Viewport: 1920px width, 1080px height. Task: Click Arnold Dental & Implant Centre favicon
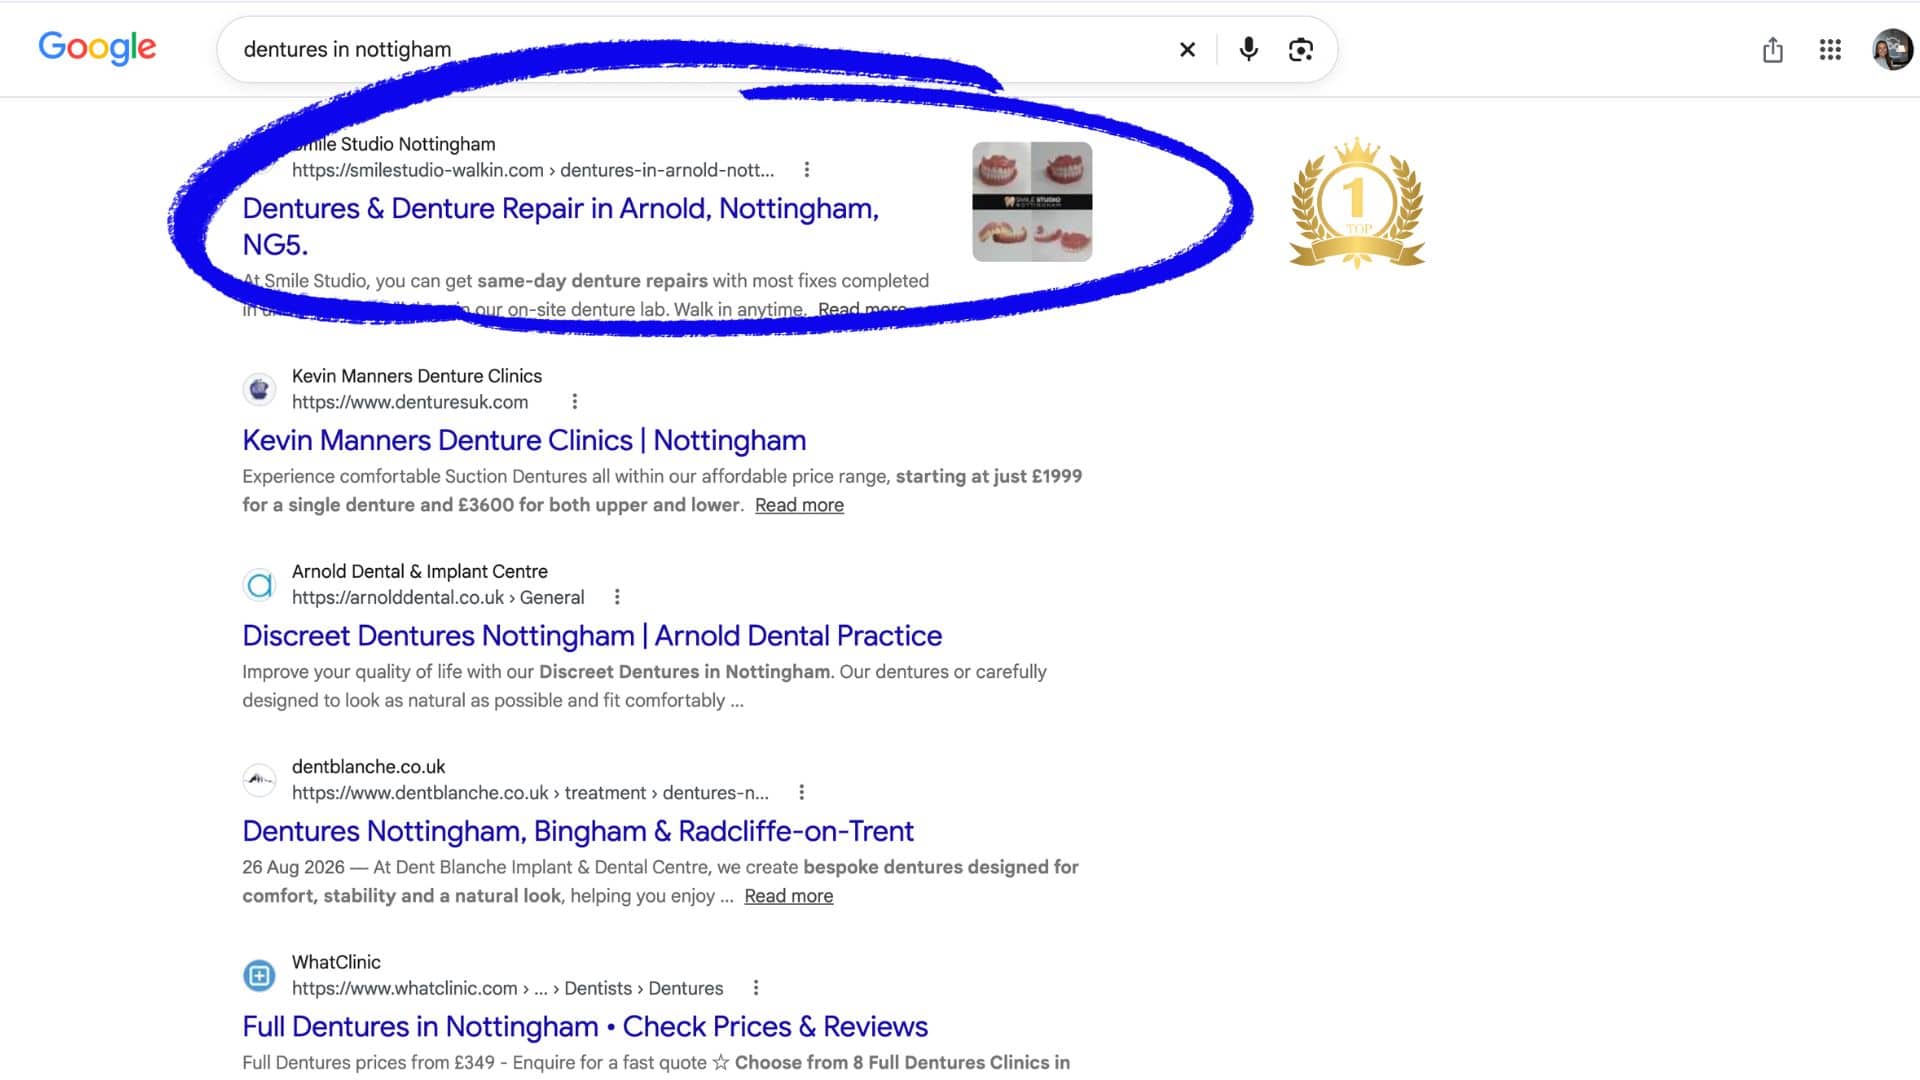pyautogui.click(x=259, y=585)
